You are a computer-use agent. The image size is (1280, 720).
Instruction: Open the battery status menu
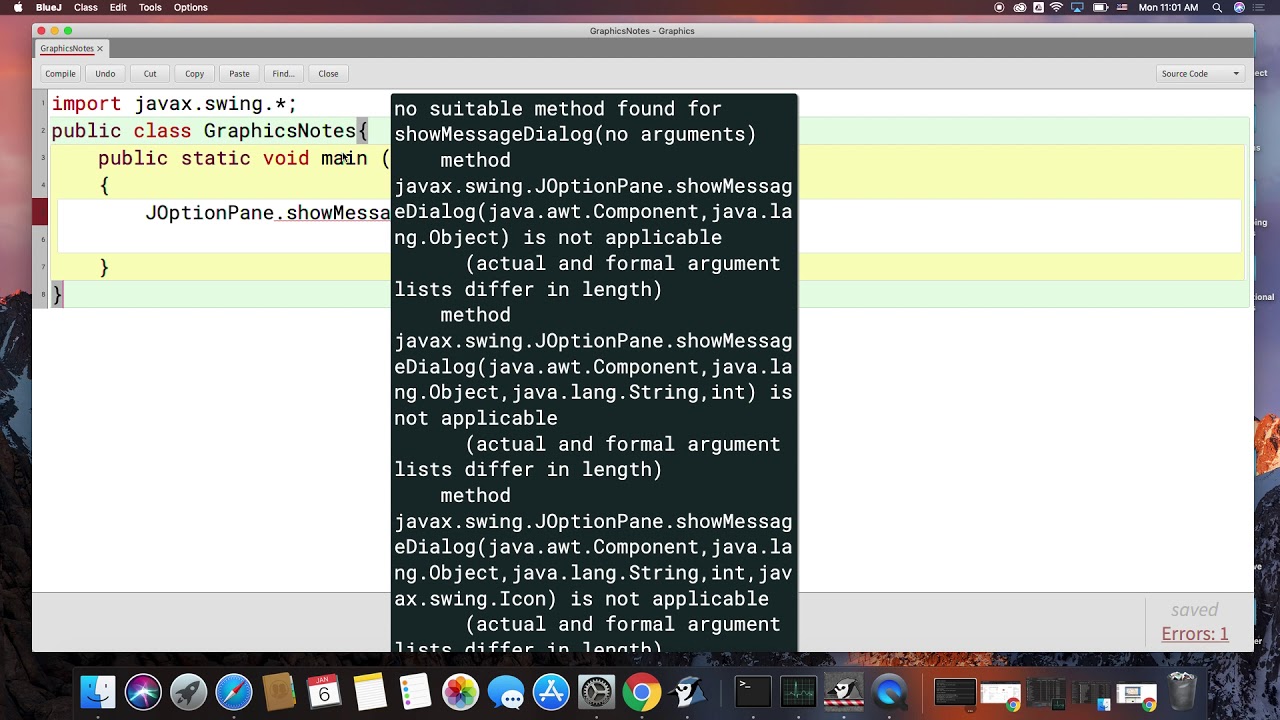(1100, 7)
